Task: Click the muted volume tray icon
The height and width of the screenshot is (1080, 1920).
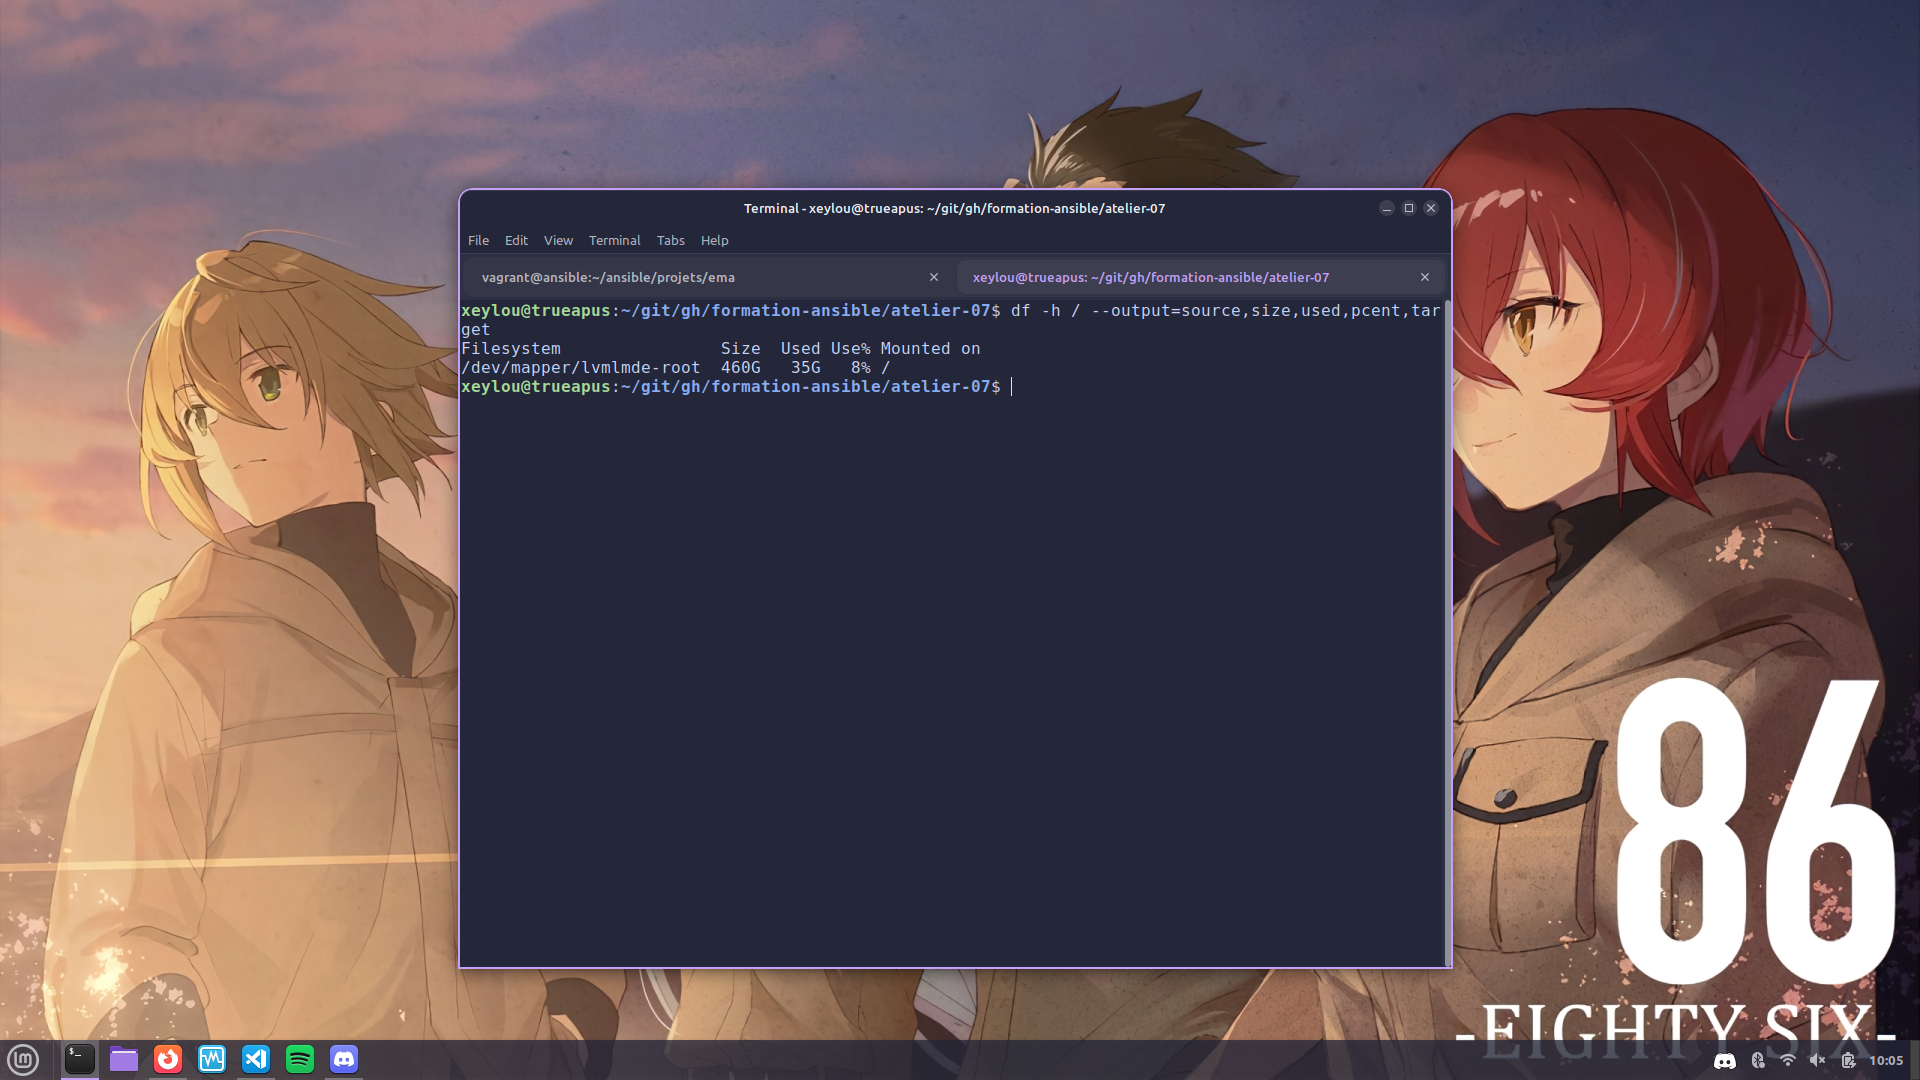Action: 1818,1061
